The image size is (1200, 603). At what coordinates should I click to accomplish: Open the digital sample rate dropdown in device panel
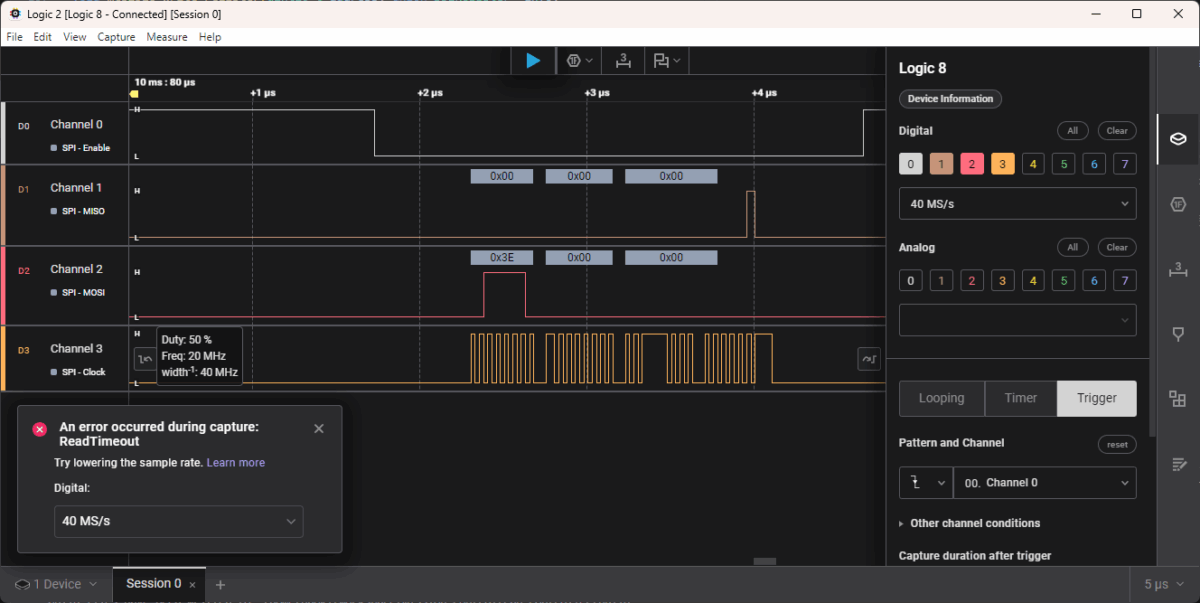coord(1017,203)
